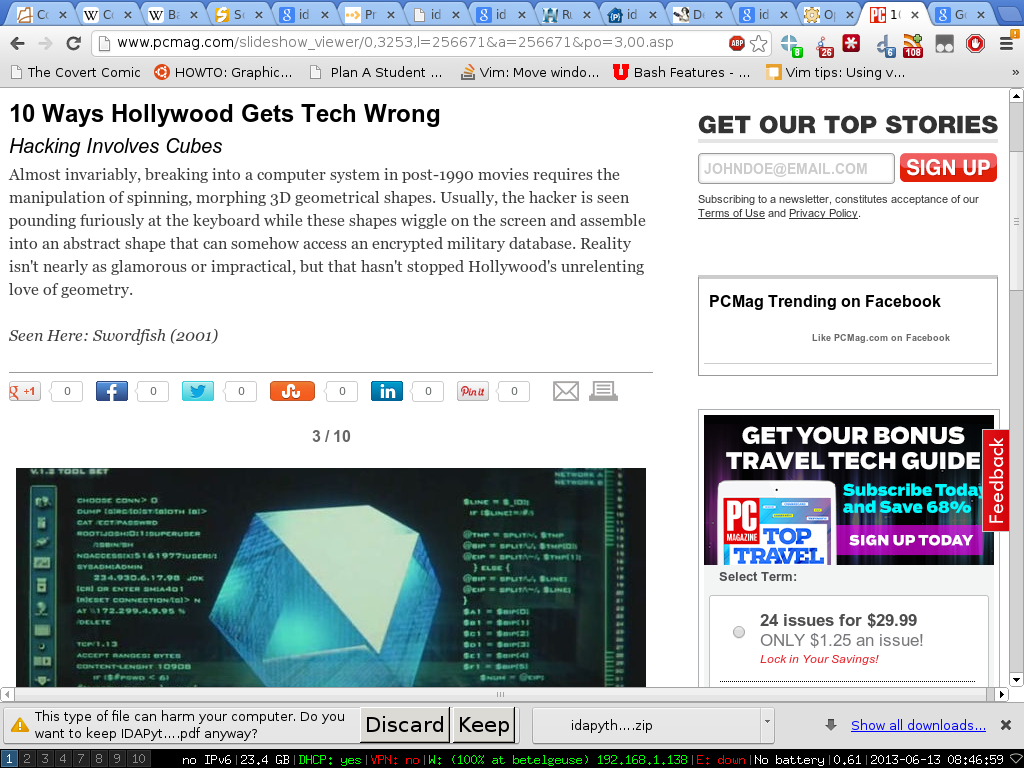Bookmark this page with the star icon
The image size is (1024, 768).
(x=758, y=43)
